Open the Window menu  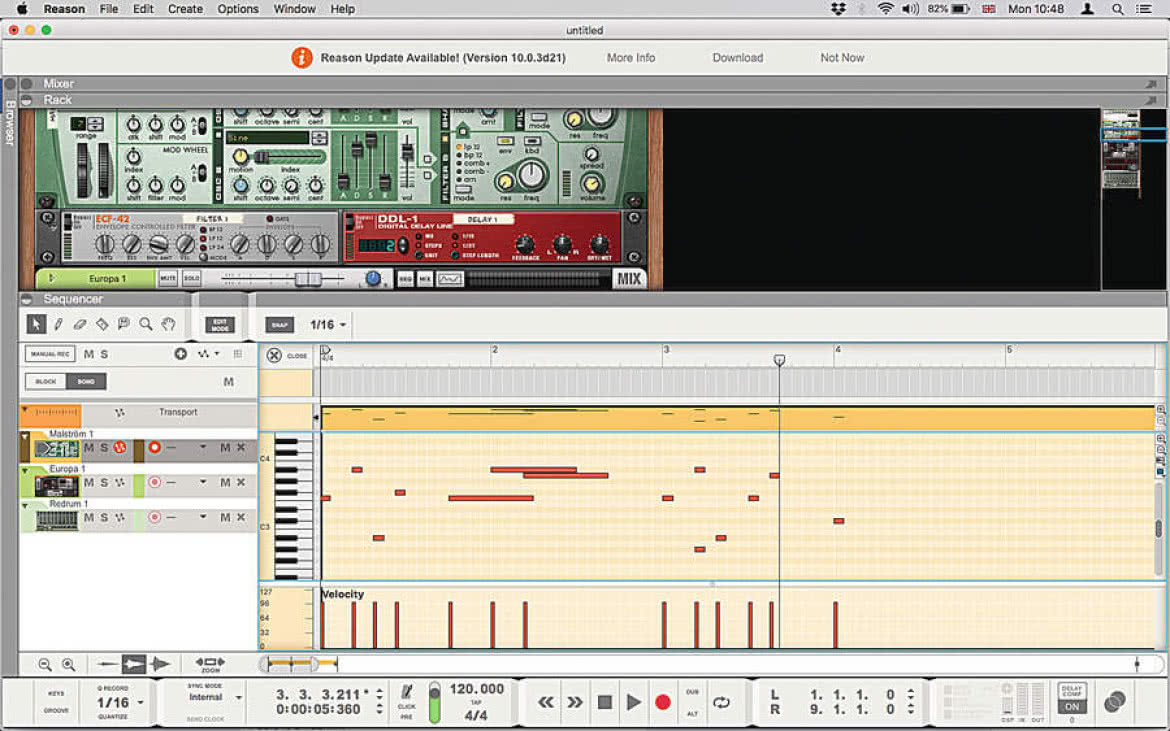(294, 9)
